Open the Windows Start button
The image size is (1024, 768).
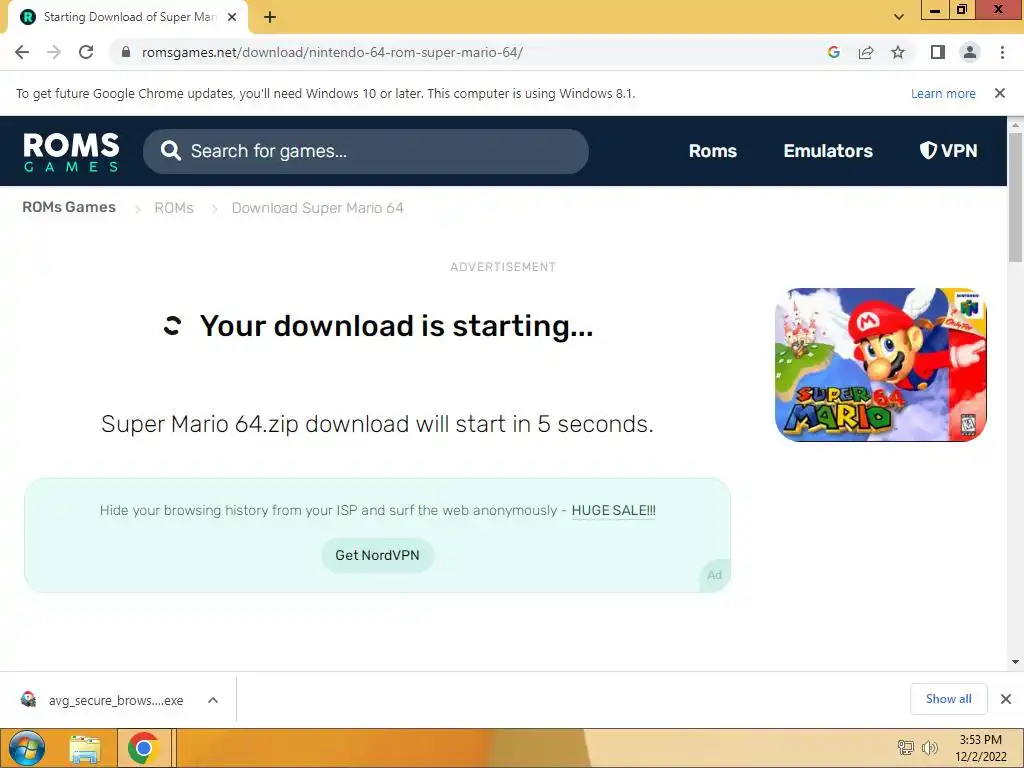(27, 748)
